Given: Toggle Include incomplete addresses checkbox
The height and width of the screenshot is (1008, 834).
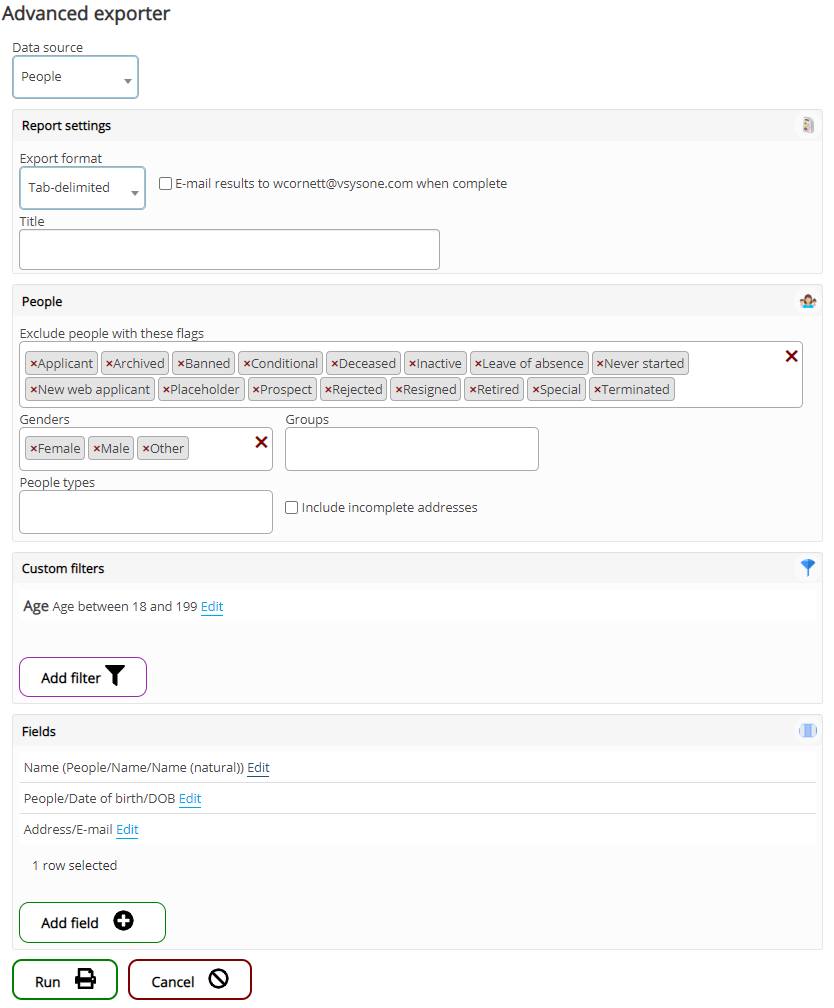Looking at the screenshot, I should tap(292, 508).
